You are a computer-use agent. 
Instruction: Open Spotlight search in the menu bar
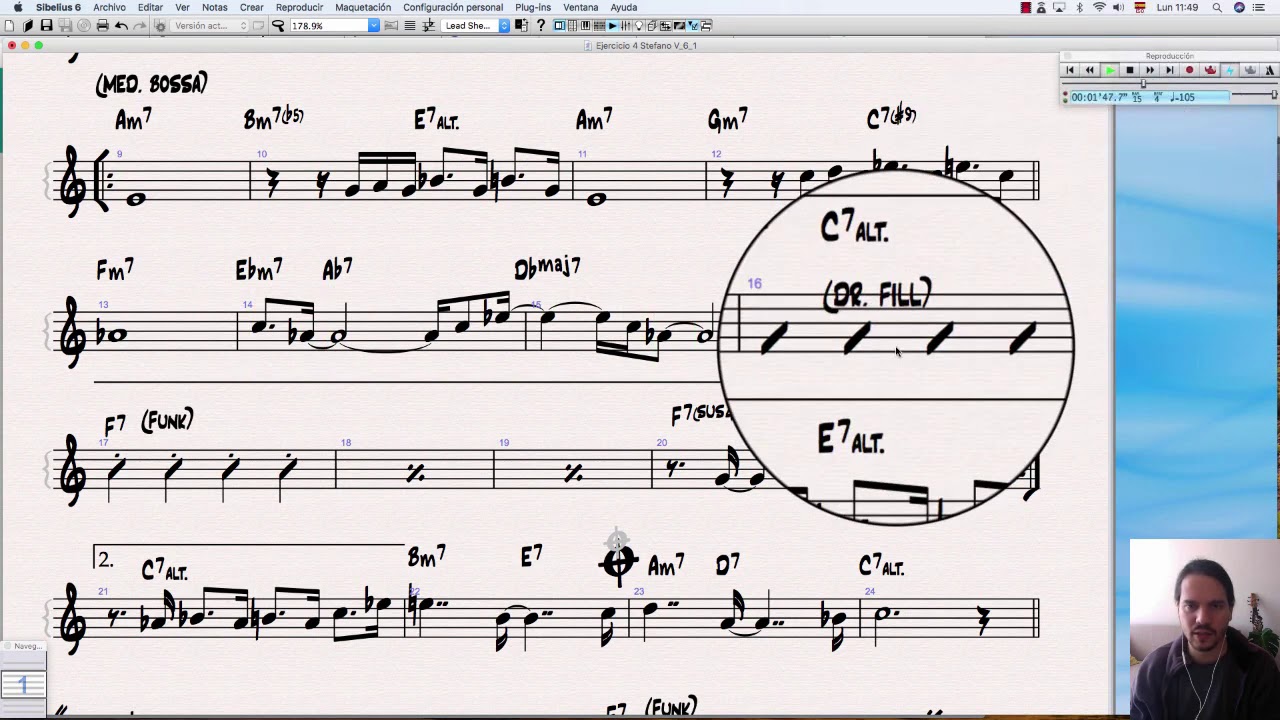click(1217, 7)
